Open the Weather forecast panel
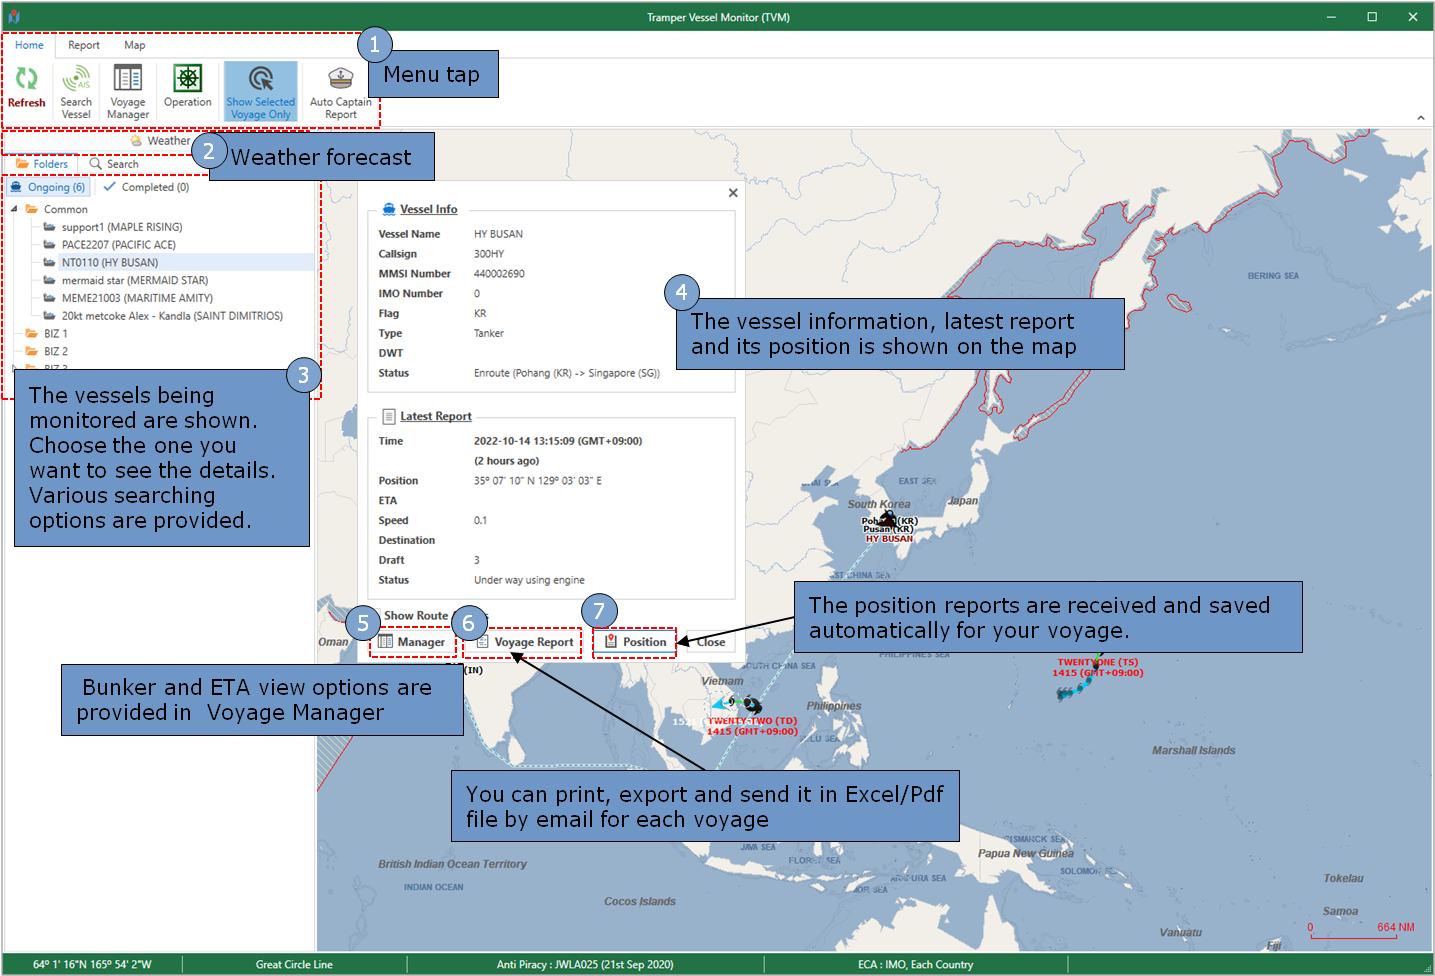This screenshot has width=1435, height=976. click(160, 141)
